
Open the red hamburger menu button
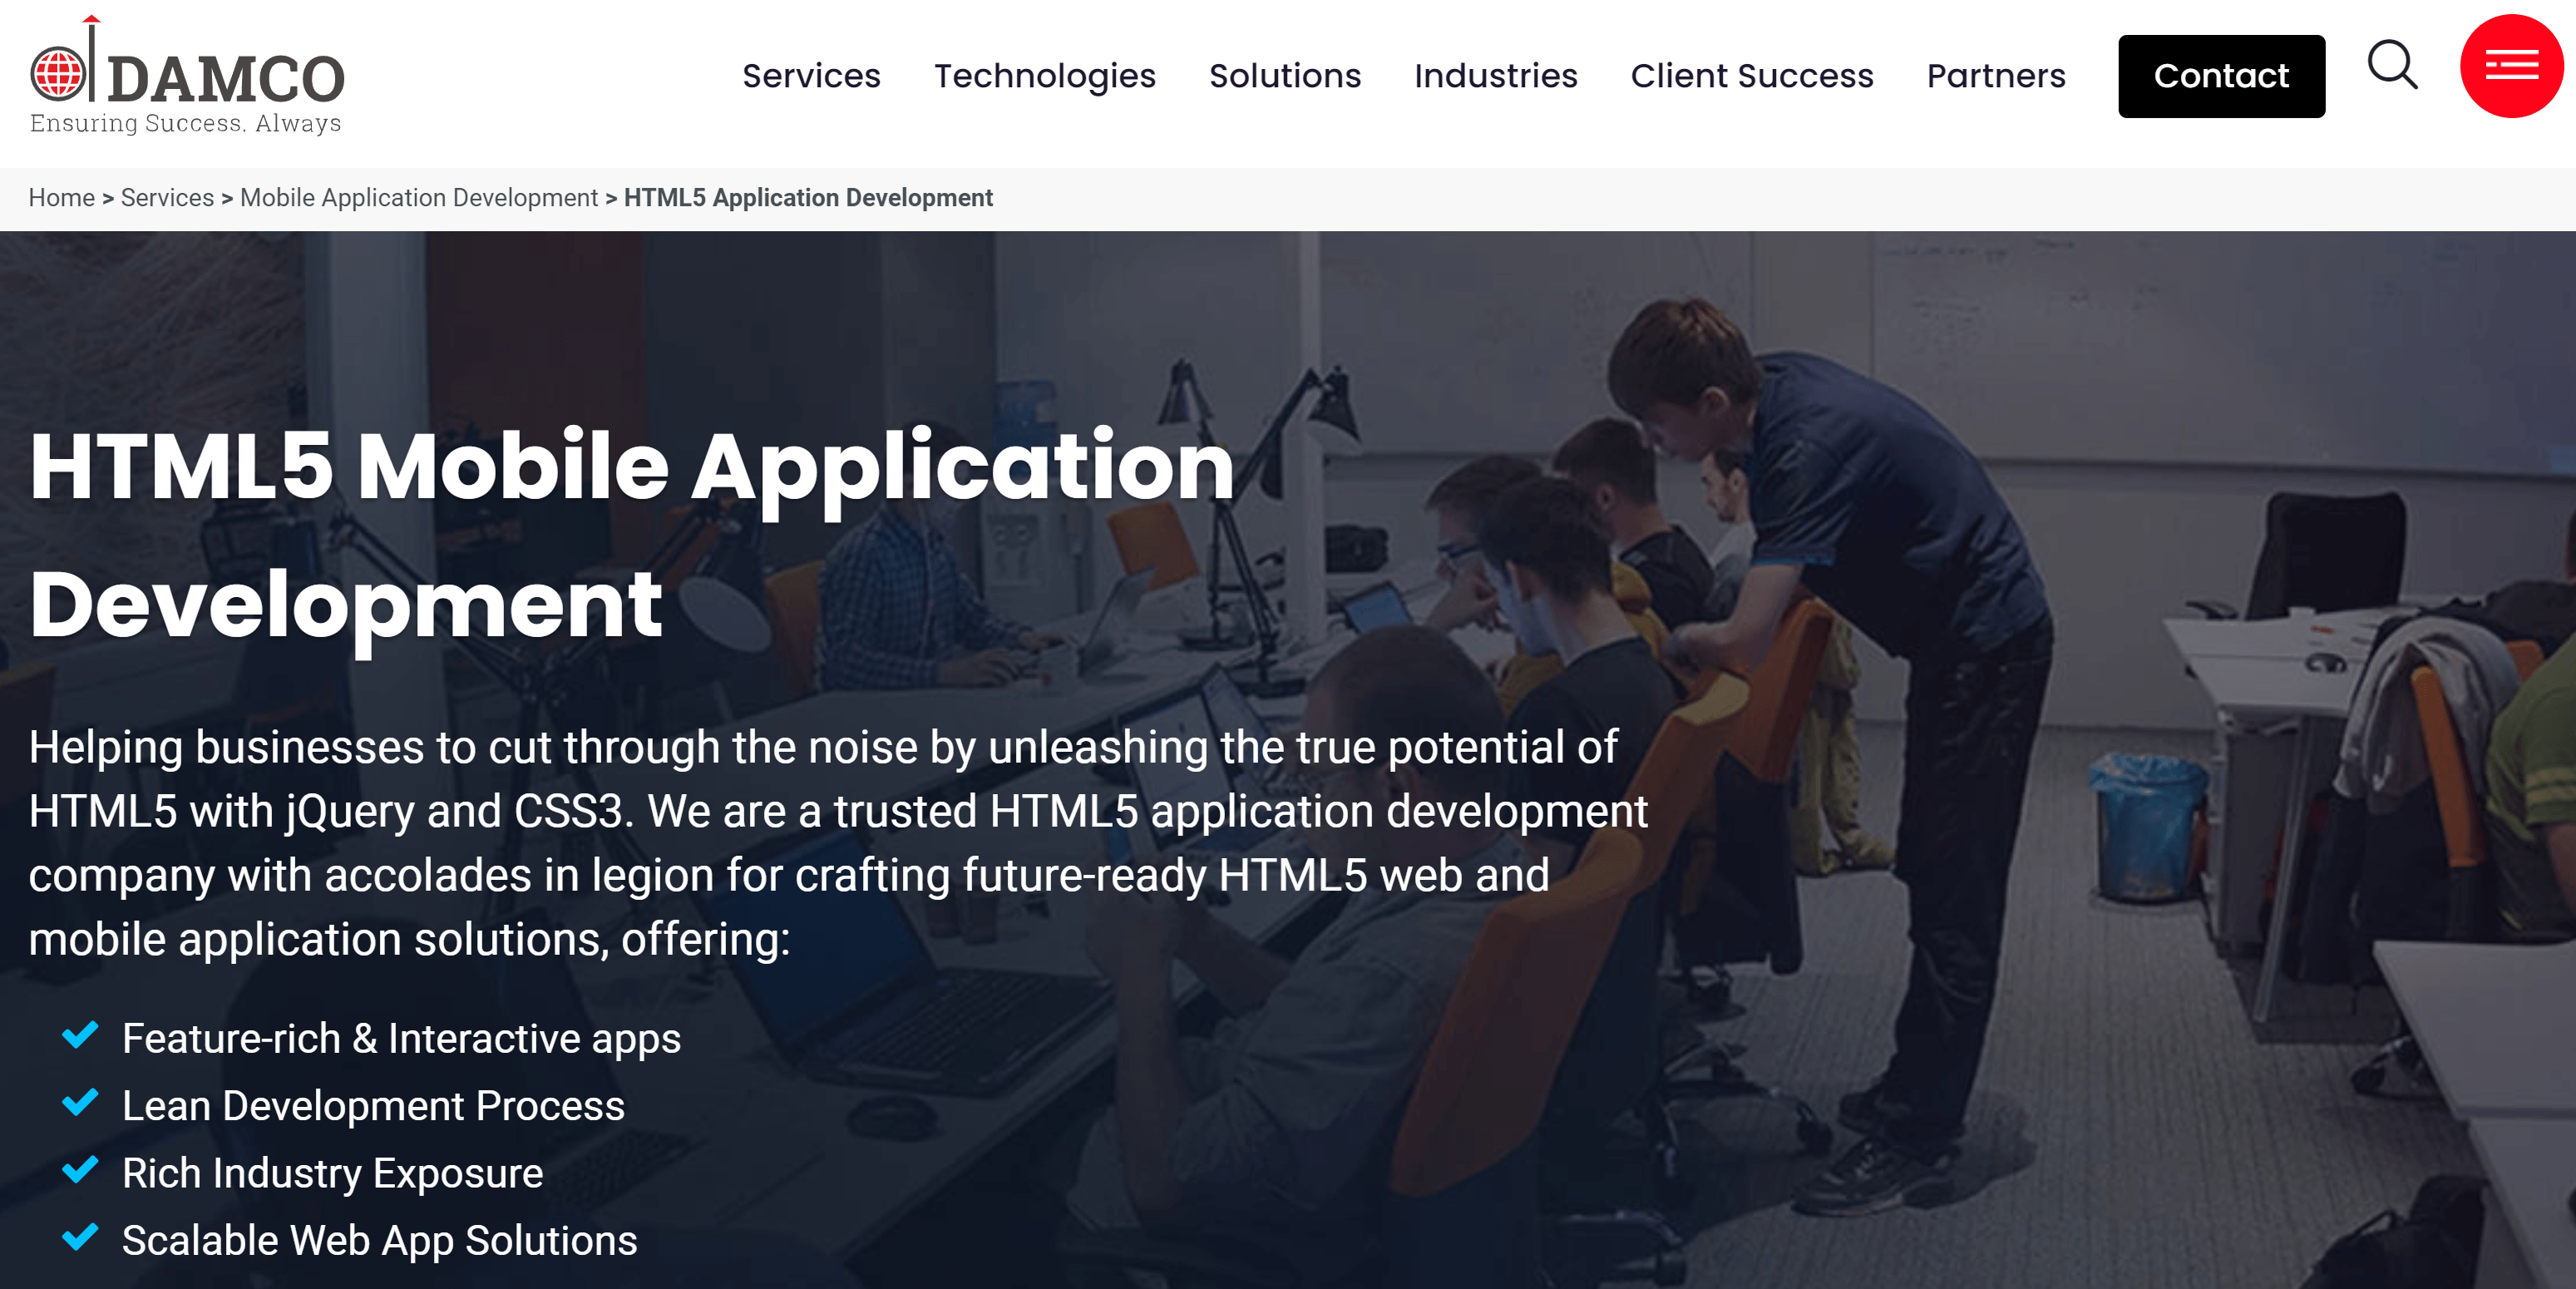click(x=2510, y=66)
